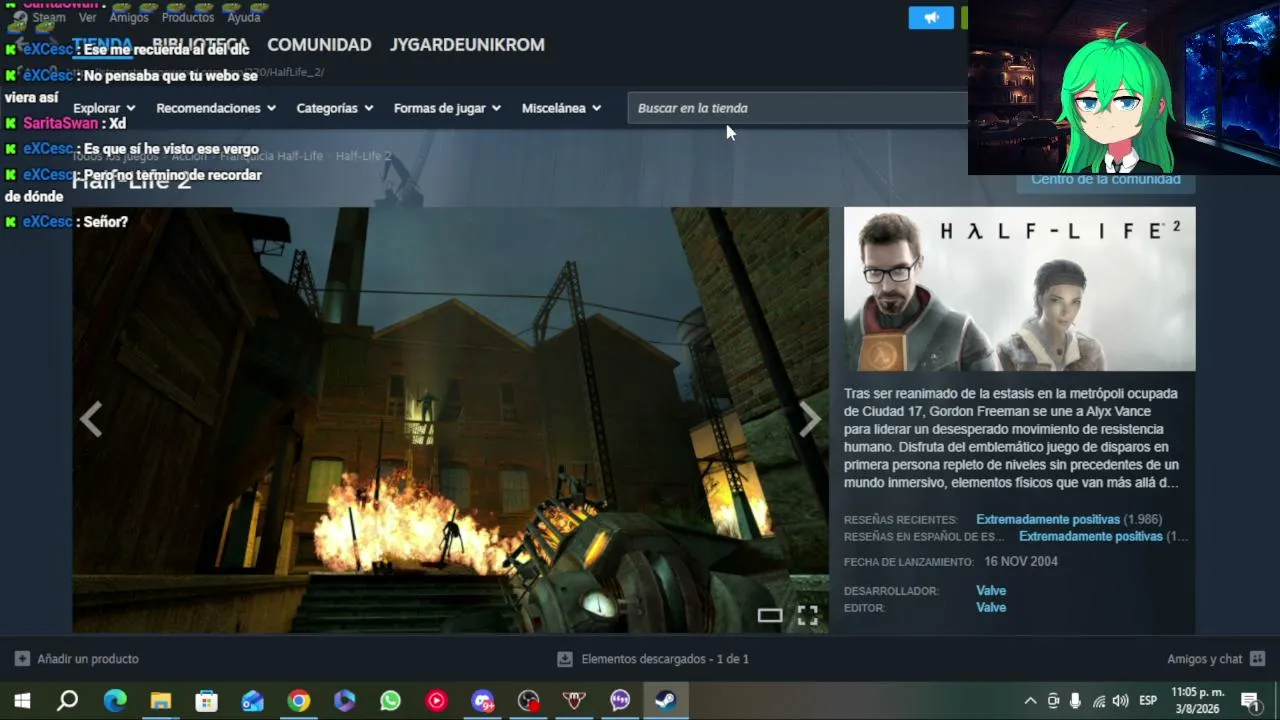Open fullscreen view of the screenshot

[x=807, y=616]
